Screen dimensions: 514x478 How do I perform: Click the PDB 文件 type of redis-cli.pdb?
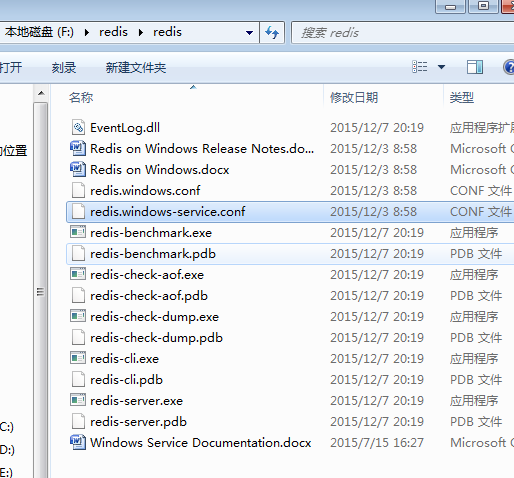point(476,380)
